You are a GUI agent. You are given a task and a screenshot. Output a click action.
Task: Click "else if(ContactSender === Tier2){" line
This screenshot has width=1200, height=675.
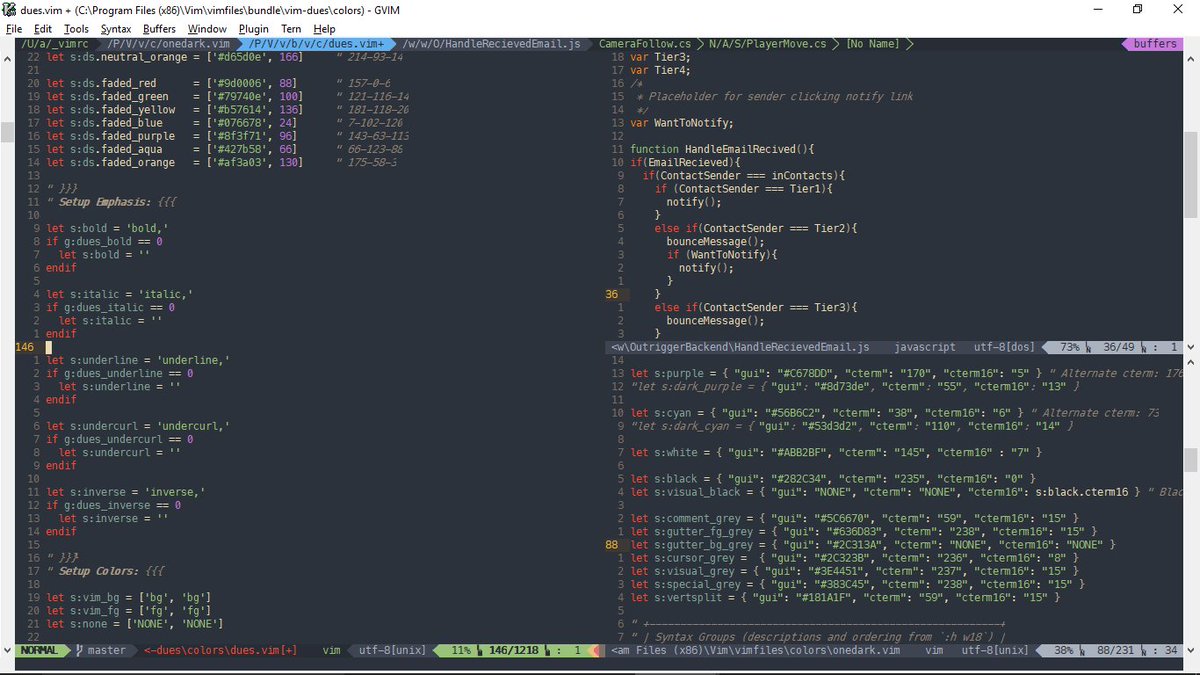(756, 228)
